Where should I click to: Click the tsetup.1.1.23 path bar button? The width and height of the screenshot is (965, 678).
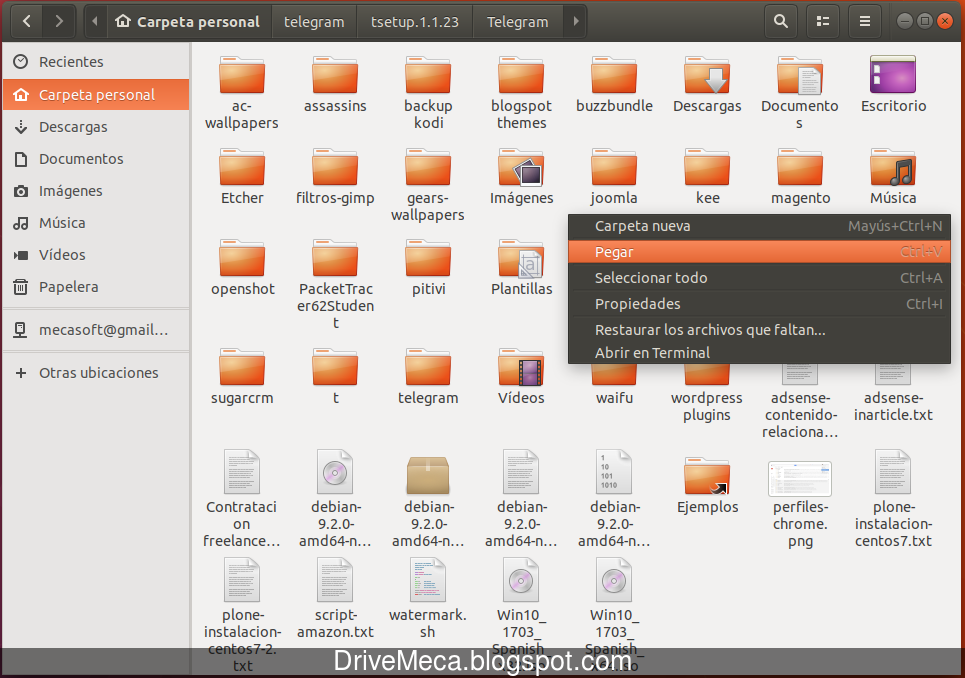point(415,22)
